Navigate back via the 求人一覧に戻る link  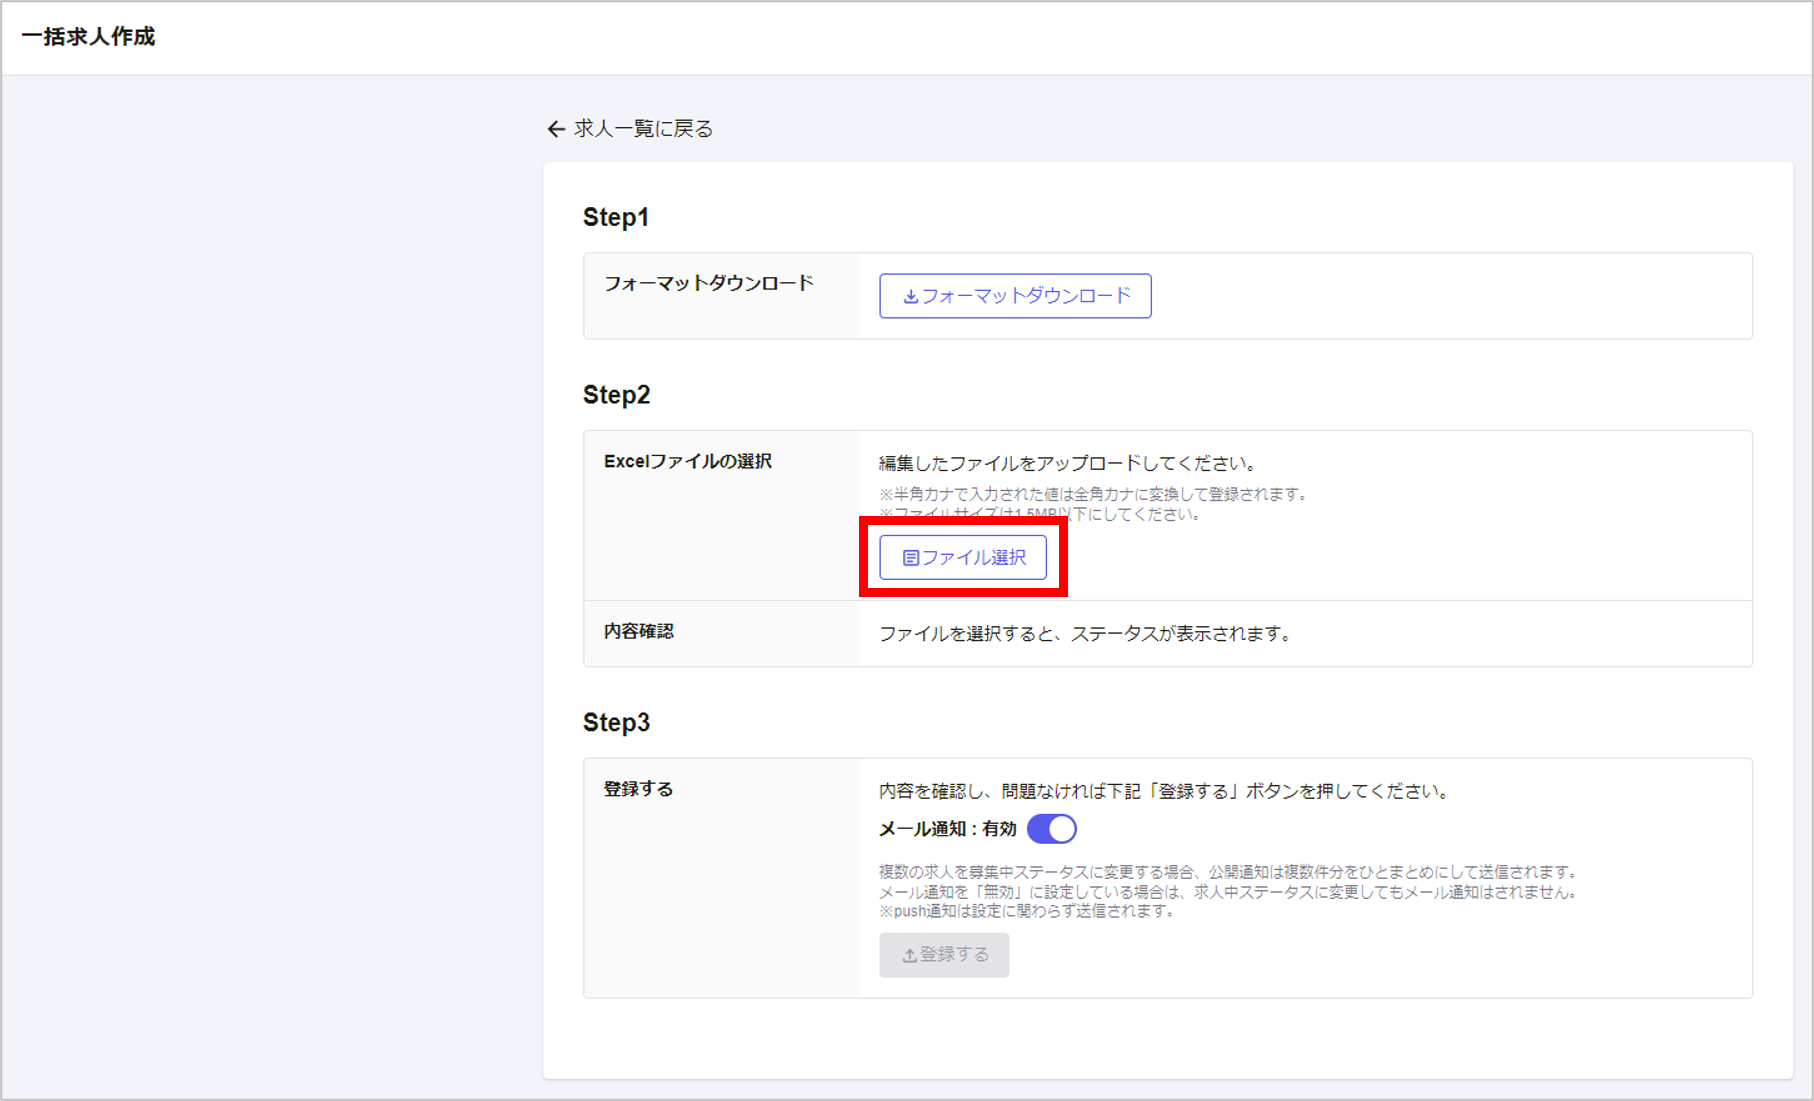641,129
